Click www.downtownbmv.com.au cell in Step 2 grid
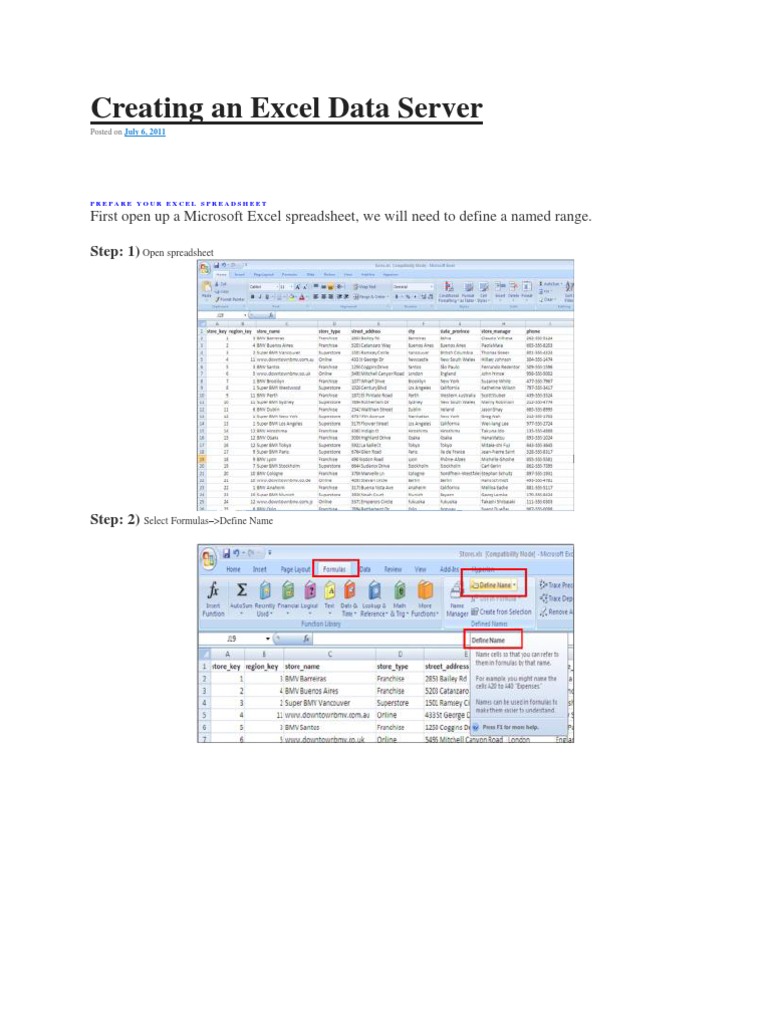 pos(327,714)
